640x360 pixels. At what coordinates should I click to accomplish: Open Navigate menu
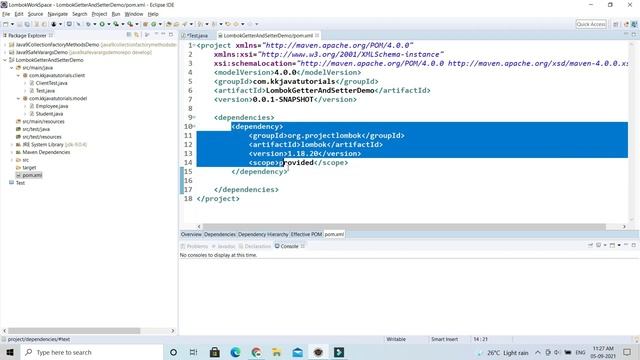click(x=58, y=14)
